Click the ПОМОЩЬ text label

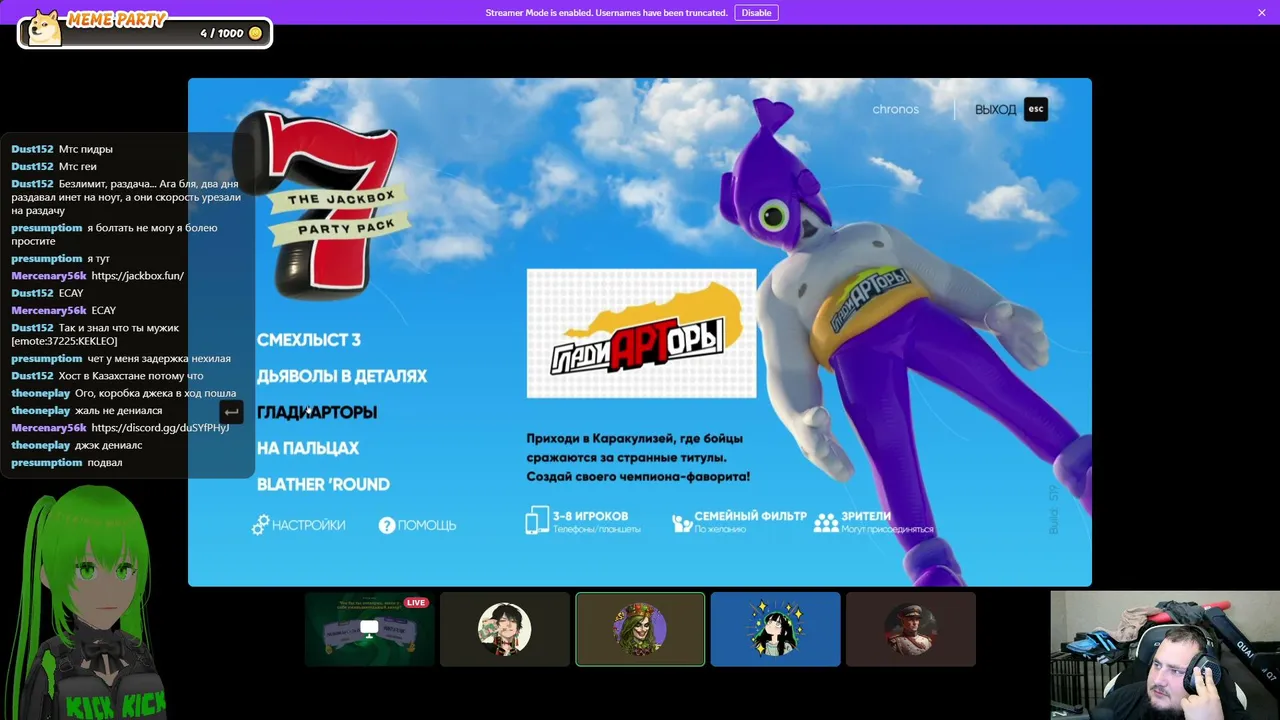point(427,525)
